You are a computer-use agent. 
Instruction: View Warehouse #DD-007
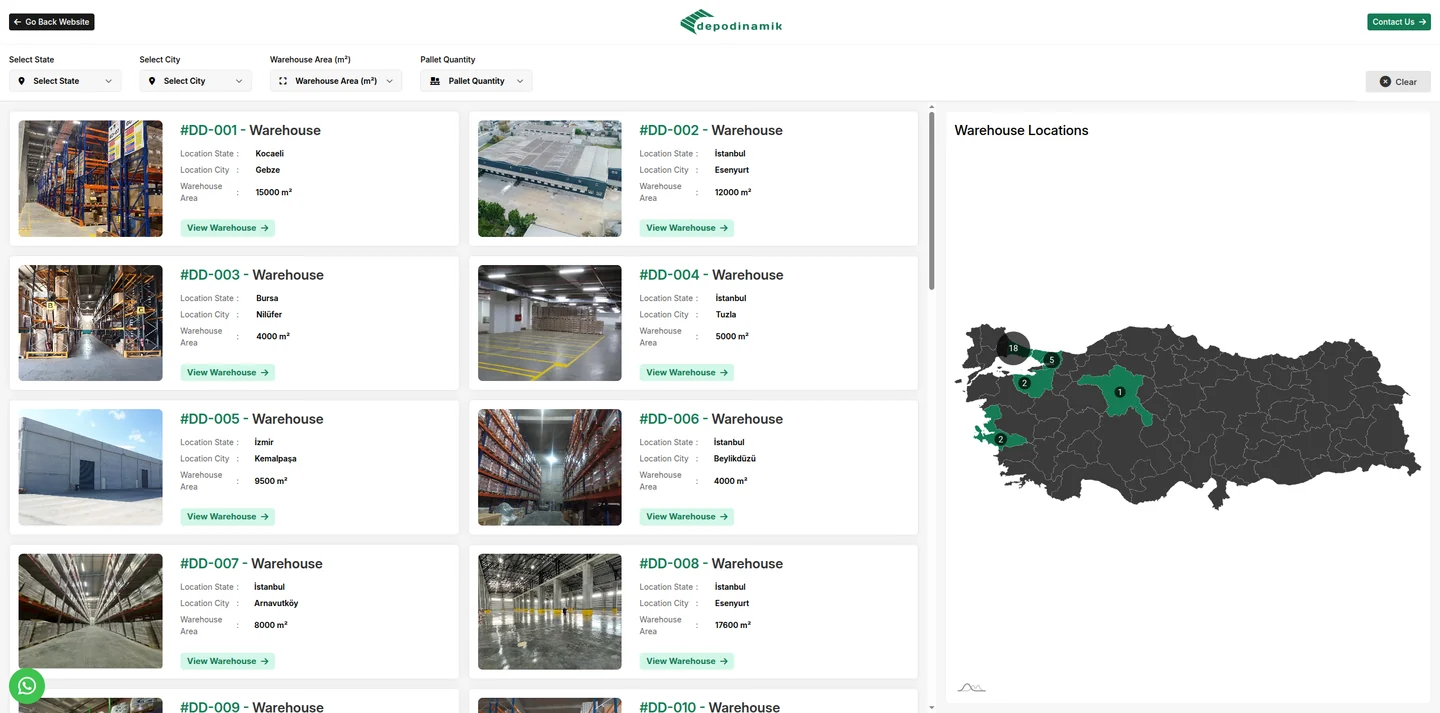coord(228,661)
